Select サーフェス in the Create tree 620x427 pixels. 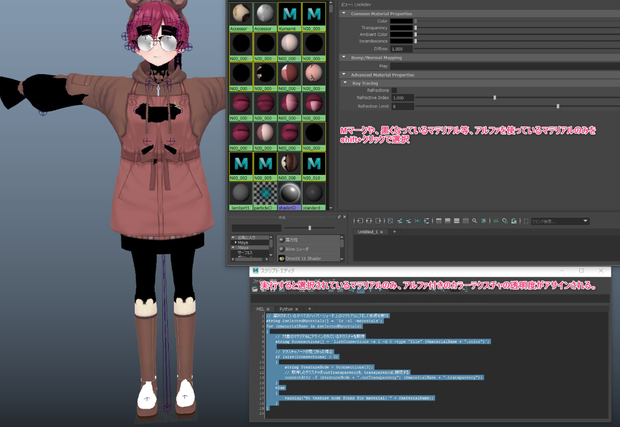tap(245, 253)
